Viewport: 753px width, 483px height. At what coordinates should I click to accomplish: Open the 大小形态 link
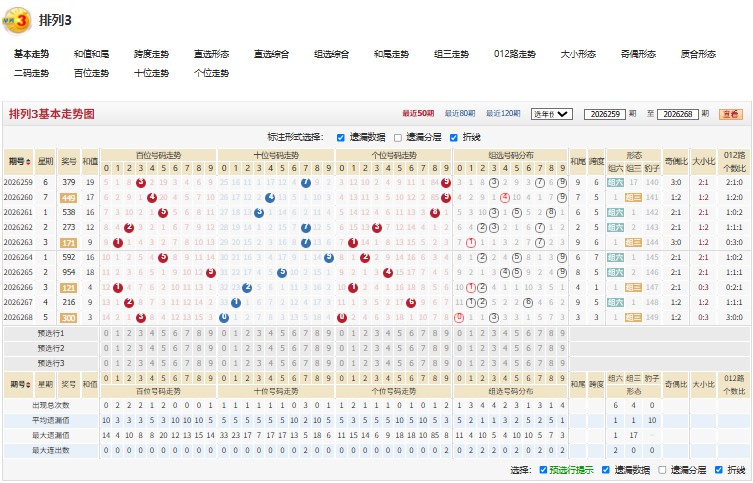click(578, 54)
